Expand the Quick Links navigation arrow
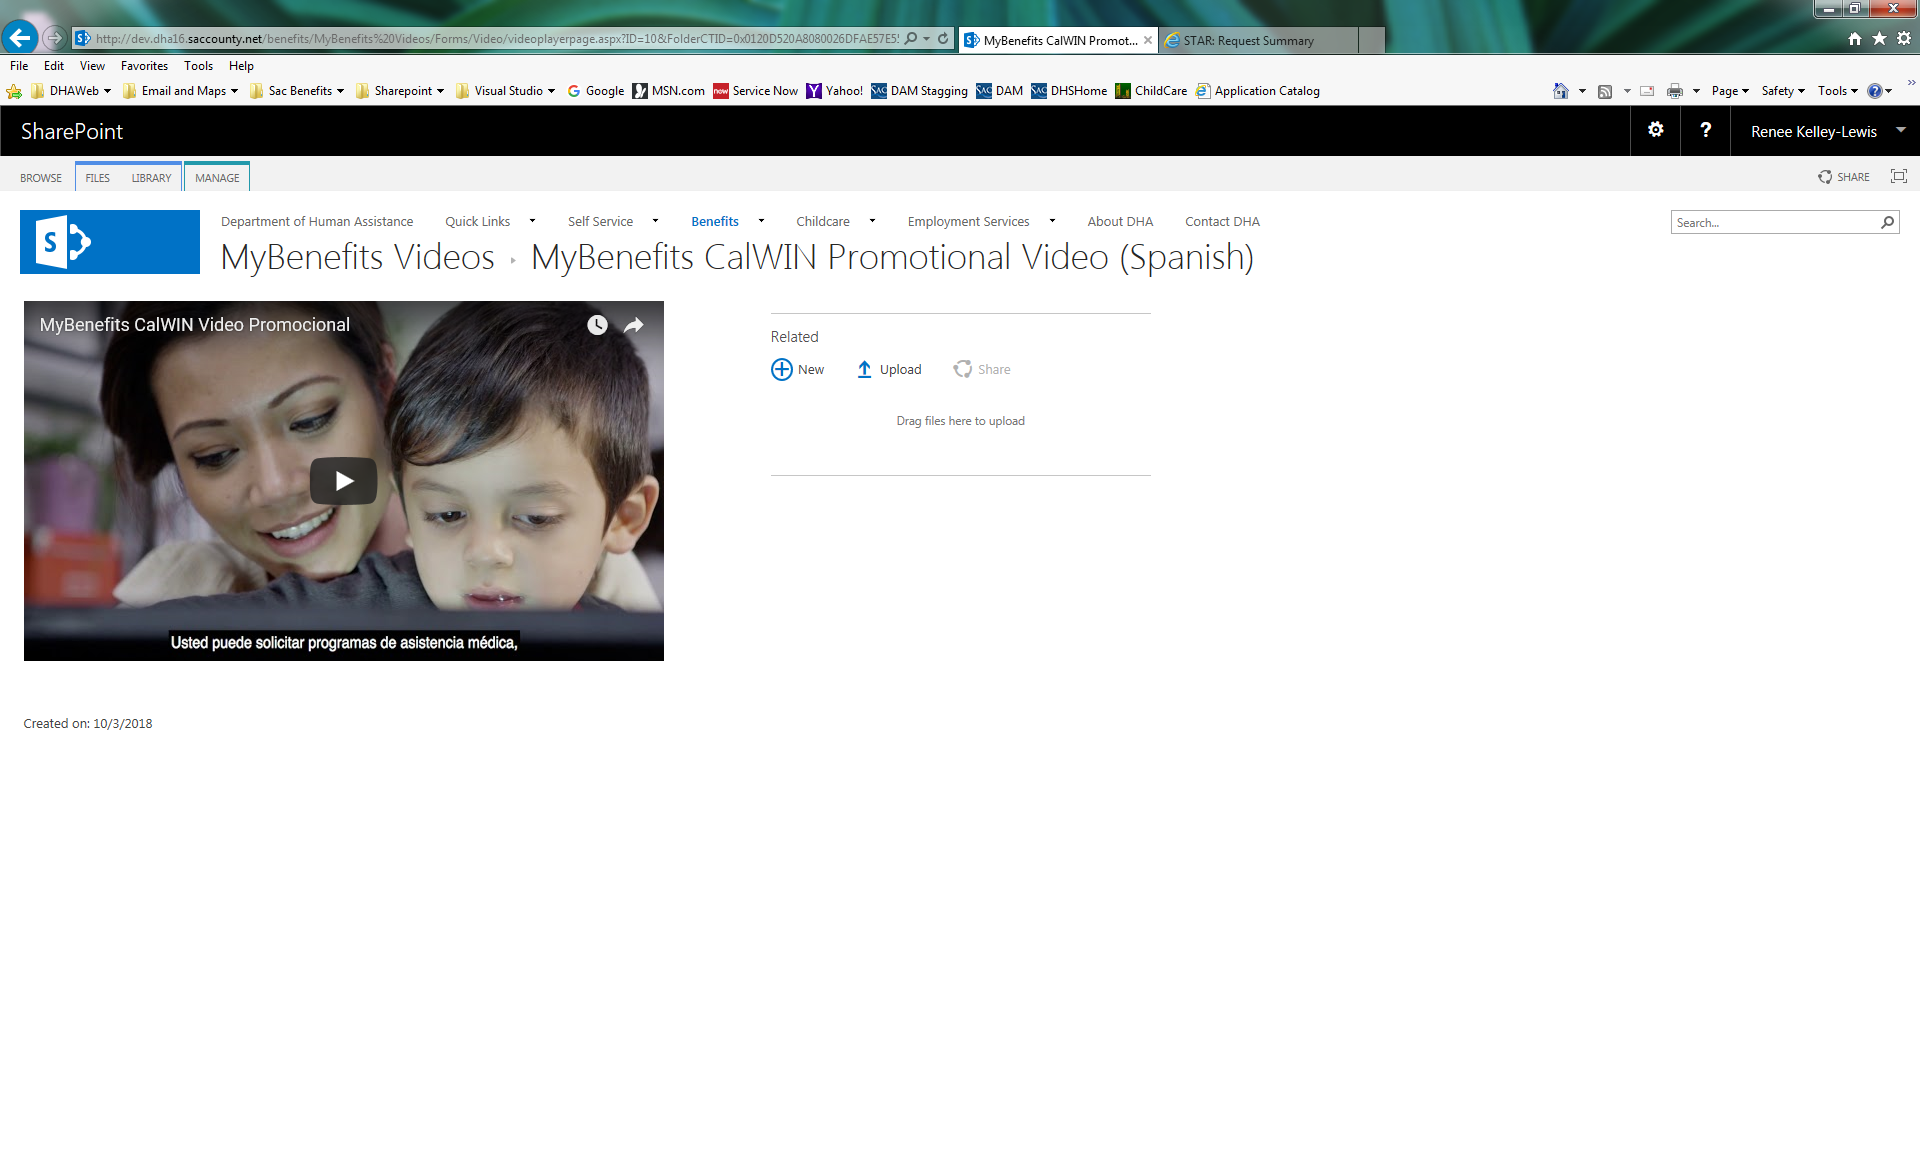 pyautogui.click(x=532, y=221)
